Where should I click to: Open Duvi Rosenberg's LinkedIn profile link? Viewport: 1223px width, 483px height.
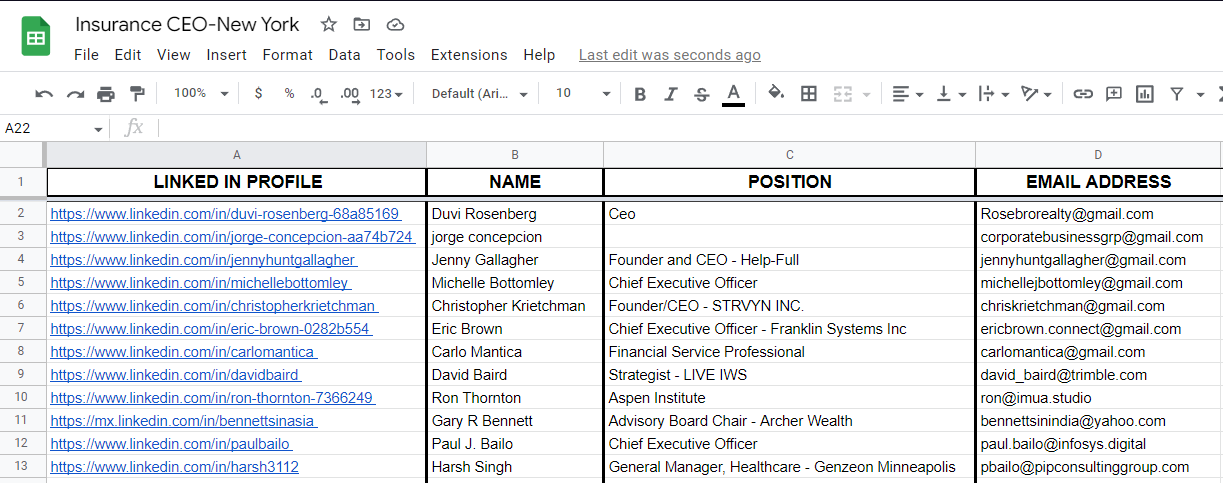[x=225, y=214]
